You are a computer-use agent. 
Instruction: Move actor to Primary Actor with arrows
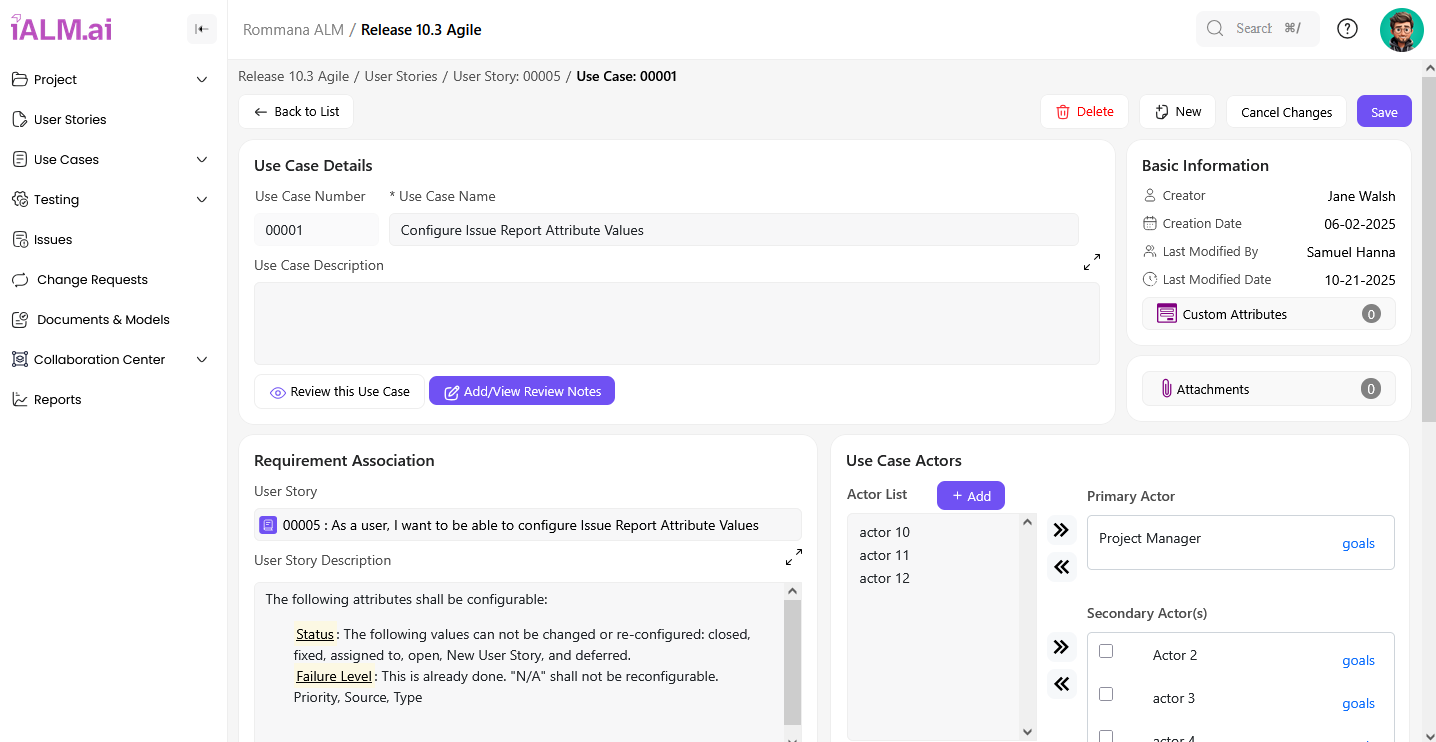click(1061, 530)
